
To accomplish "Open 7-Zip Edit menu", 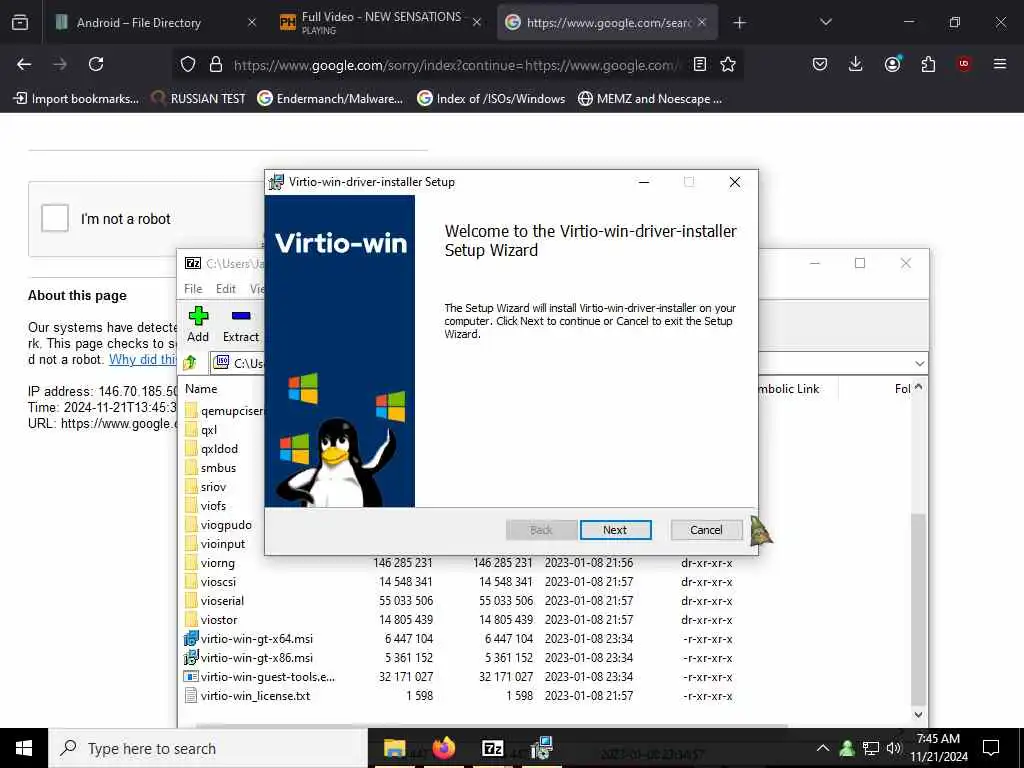I will click(x=225, y=289).
